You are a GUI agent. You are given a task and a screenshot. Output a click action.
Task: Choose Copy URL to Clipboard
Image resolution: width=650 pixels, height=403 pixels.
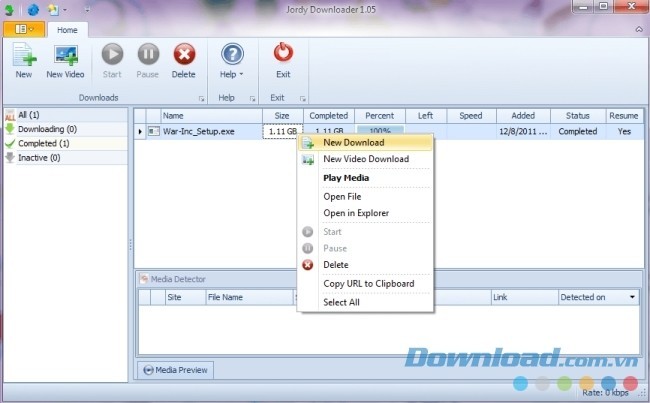tap(365, 284)
